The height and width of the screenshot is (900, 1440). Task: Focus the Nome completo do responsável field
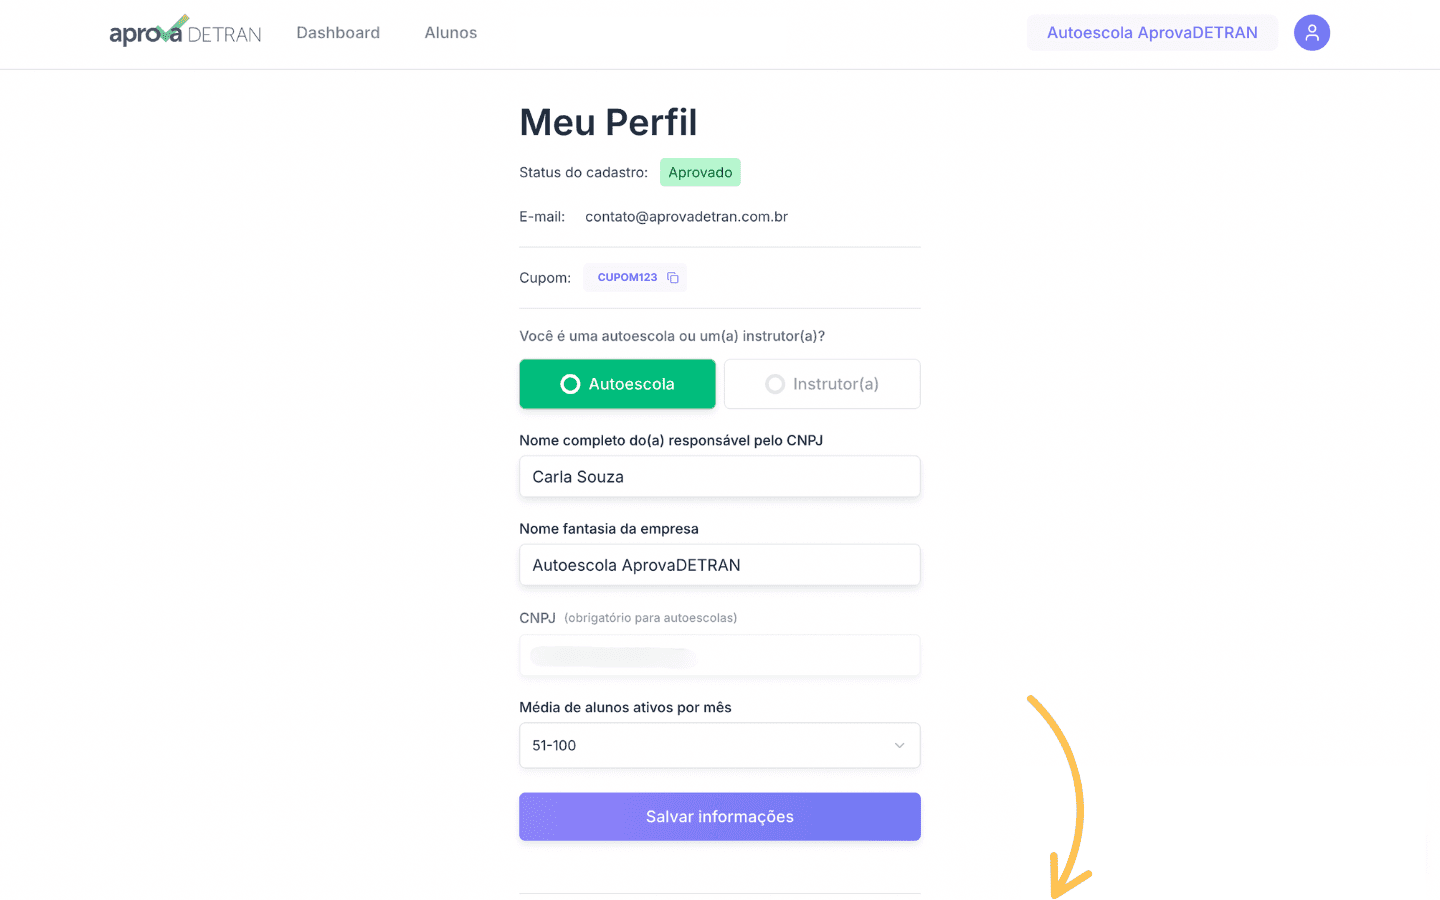[x=720, y=477]
